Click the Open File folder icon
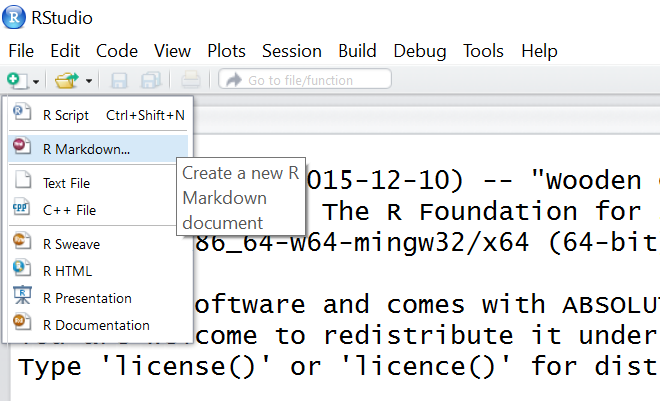Screen dimensions: 660x401 point(67,80)
